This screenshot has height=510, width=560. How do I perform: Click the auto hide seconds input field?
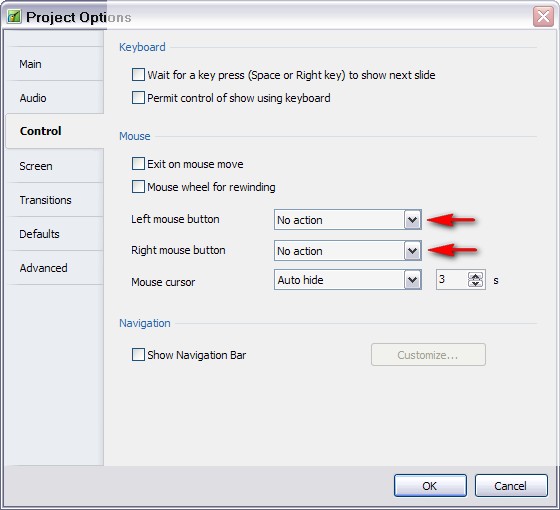click(x=452, y=280)
